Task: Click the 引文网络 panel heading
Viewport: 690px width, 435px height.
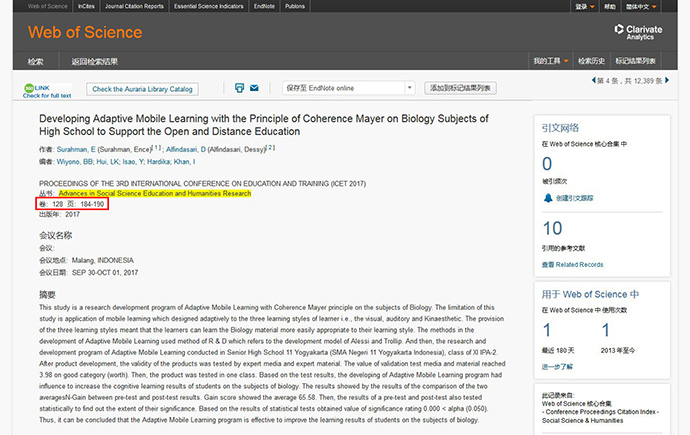Action: tap(560, 128)
